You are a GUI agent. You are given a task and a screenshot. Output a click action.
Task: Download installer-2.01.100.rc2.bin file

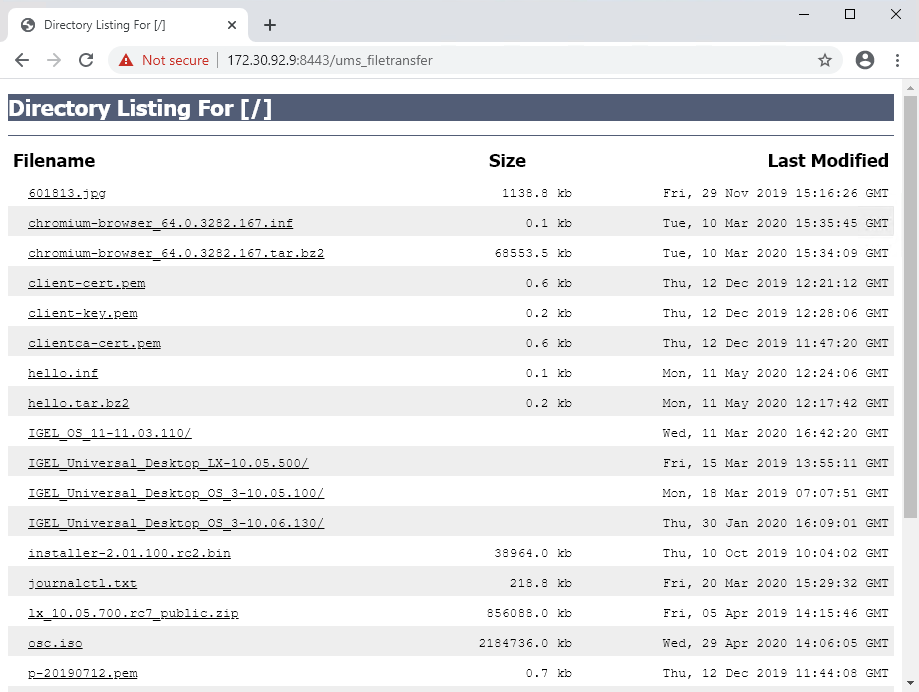(129, 553)
